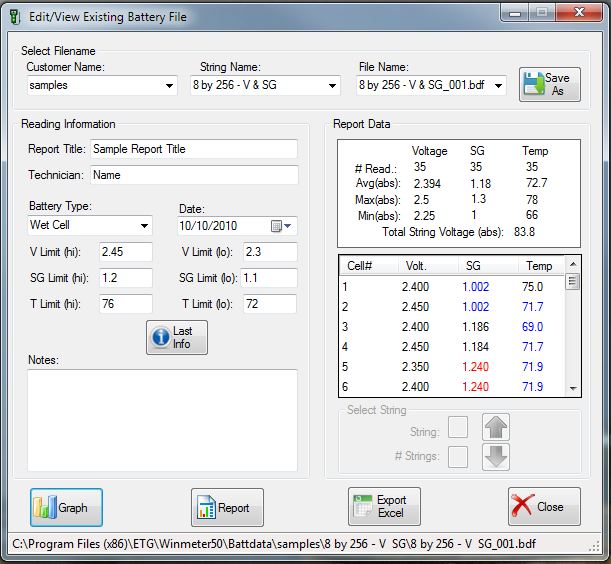Click inside the Notes text area
This screenshot has height=564, width=611.
point(162,420)
